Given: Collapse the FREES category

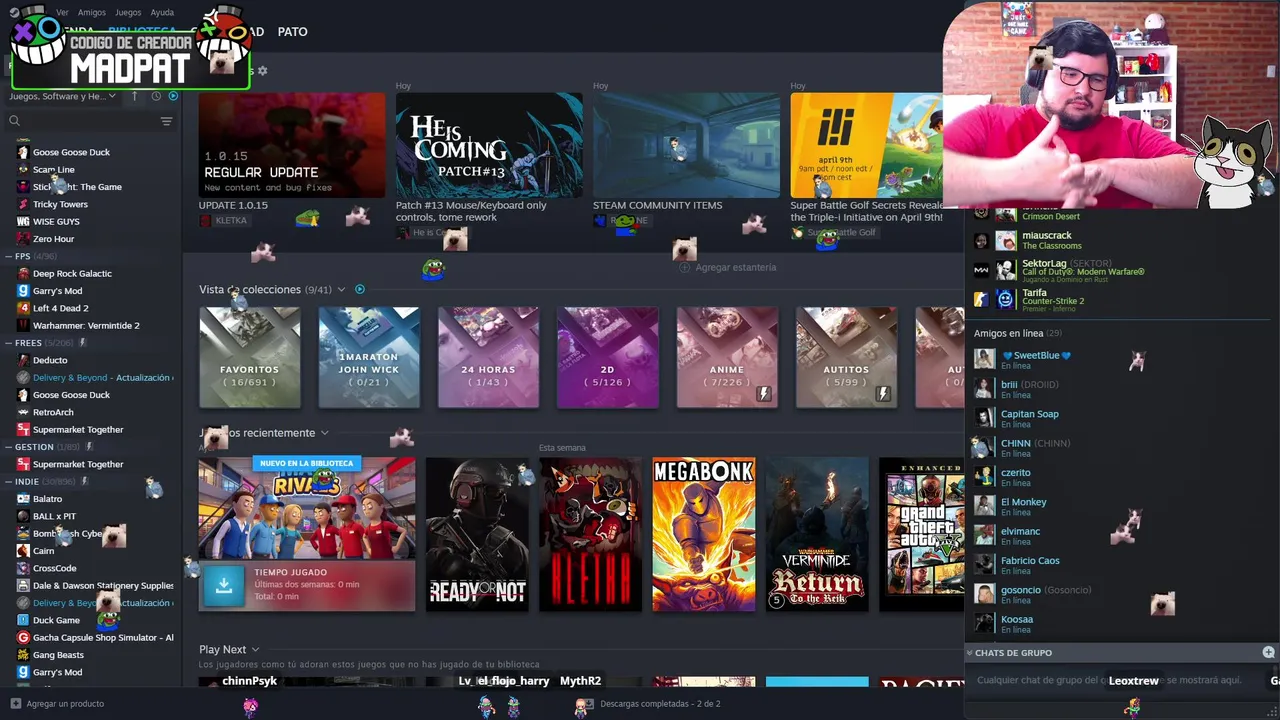Looking at the screenshot, I should pyautogui.click(x=9, y=343).
